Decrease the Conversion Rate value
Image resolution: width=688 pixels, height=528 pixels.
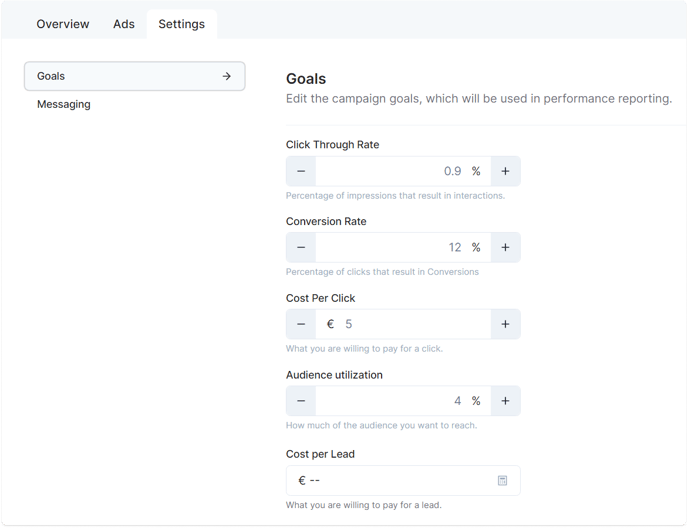click(x=301, y=248)
